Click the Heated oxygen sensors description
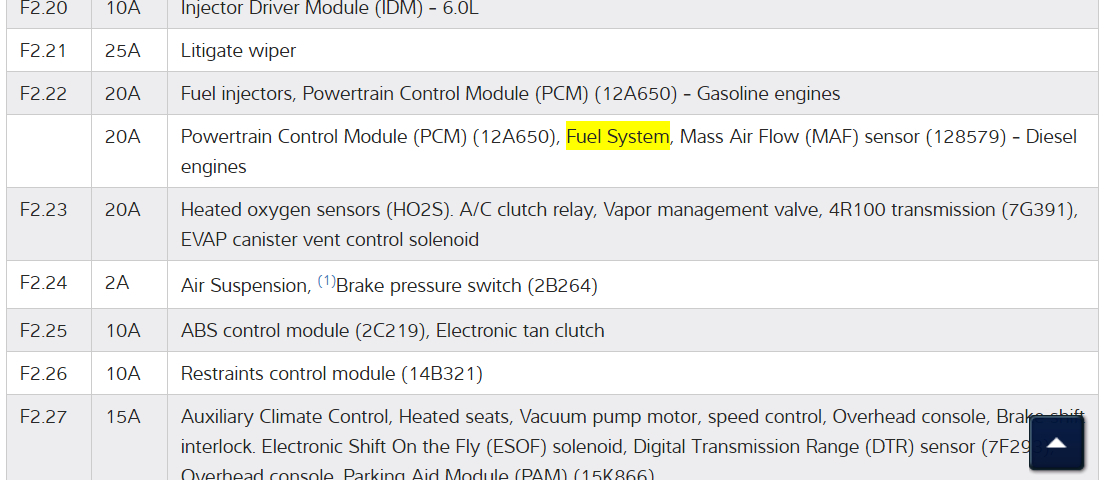Image resolution: width=1108 pixels, height=480 pixels. [628, 224]
